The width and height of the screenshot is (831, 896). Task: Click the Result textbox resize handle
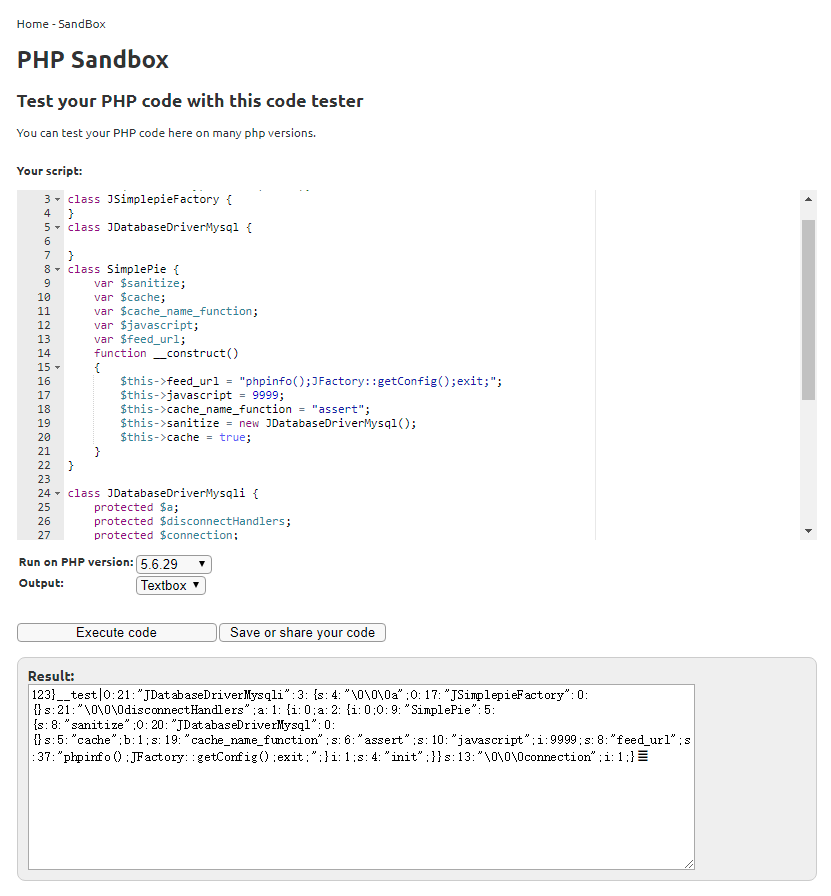tap(688, 863)
